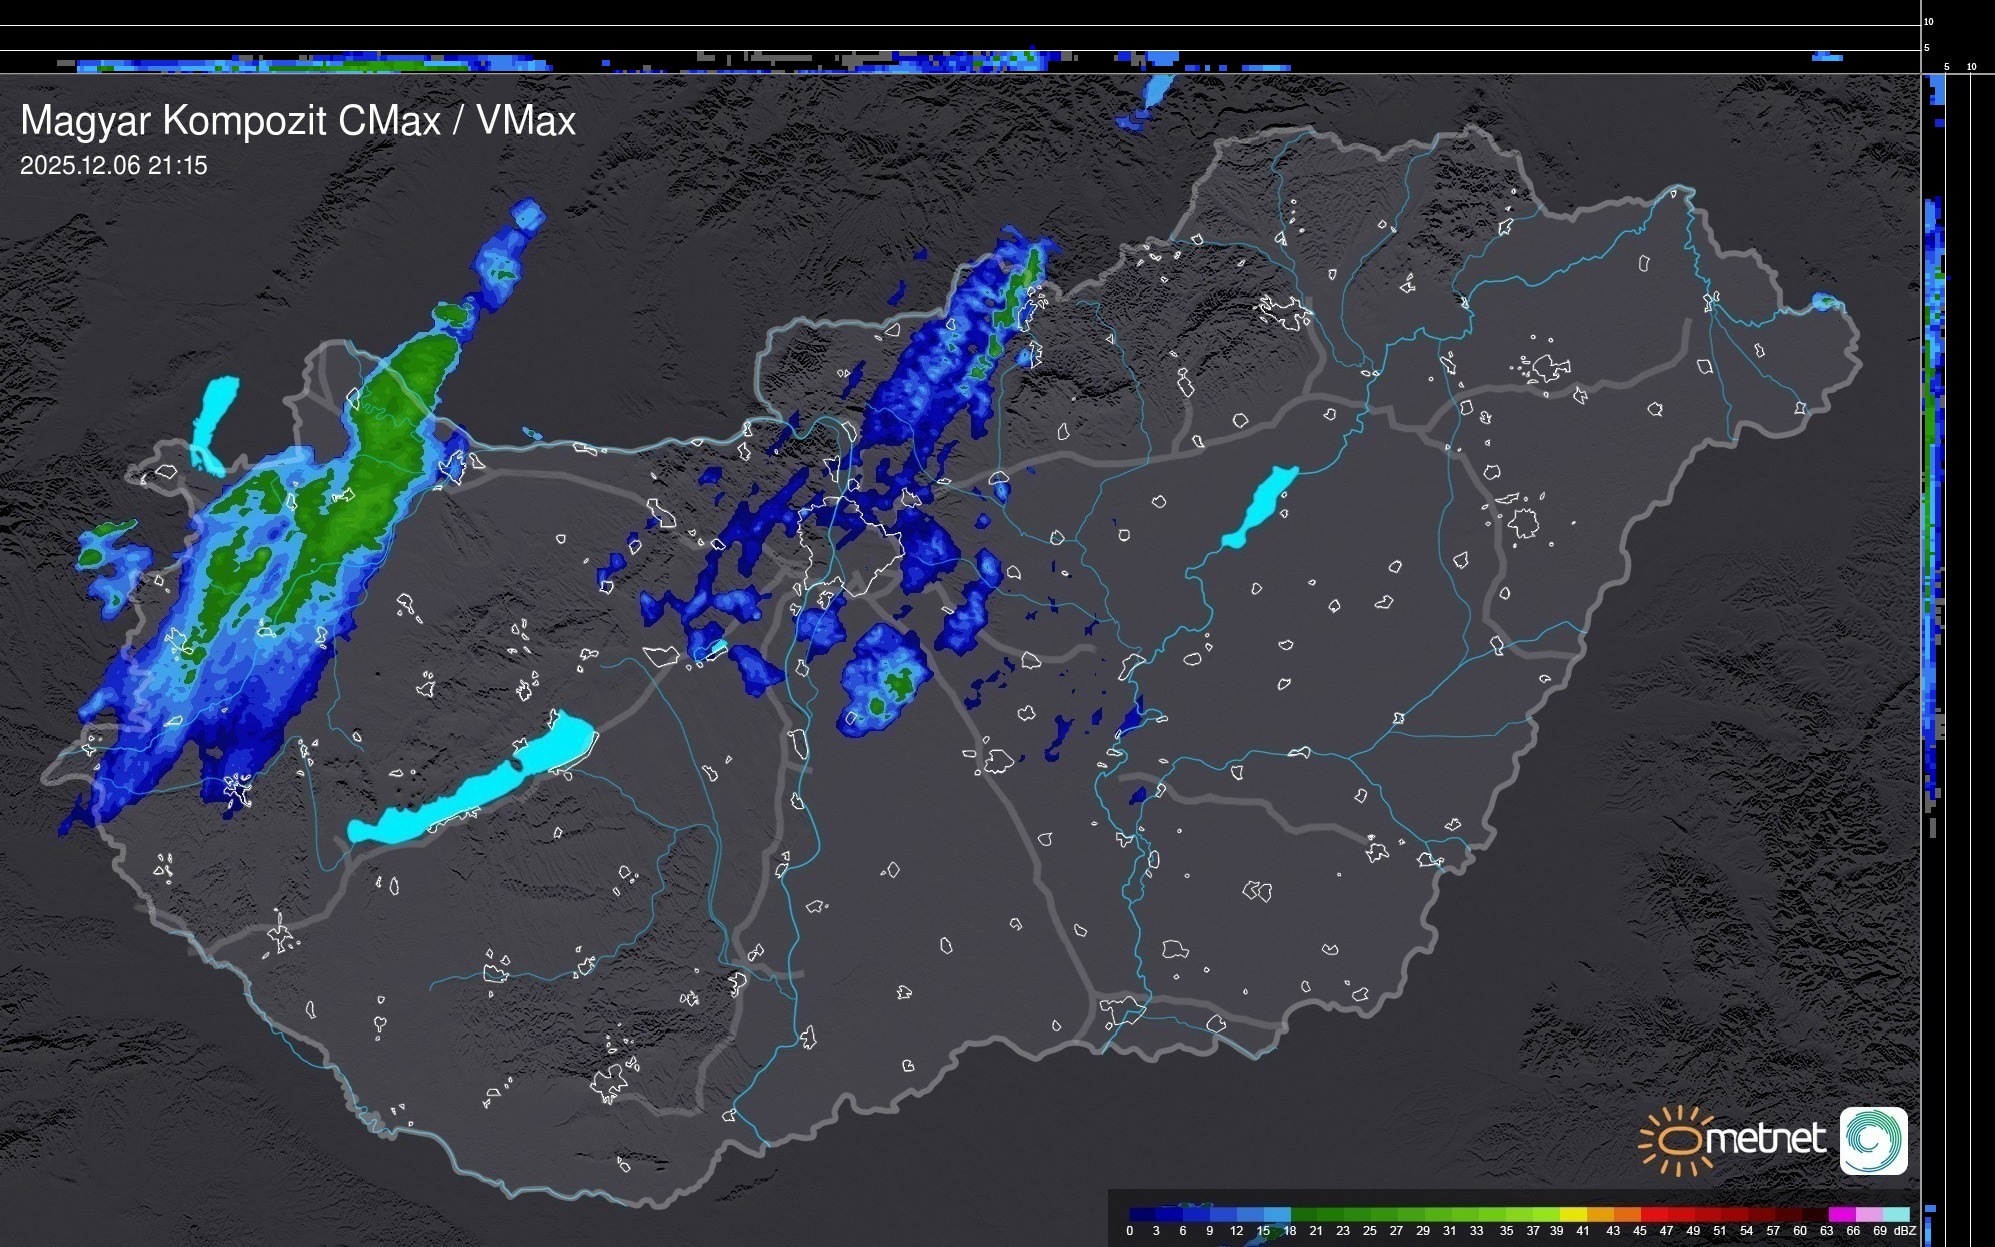Pick the light cyan 69 dBZ legend swatch
The height and width of the screenshot is (1247, 1995).
[x=1895, y=1214]
